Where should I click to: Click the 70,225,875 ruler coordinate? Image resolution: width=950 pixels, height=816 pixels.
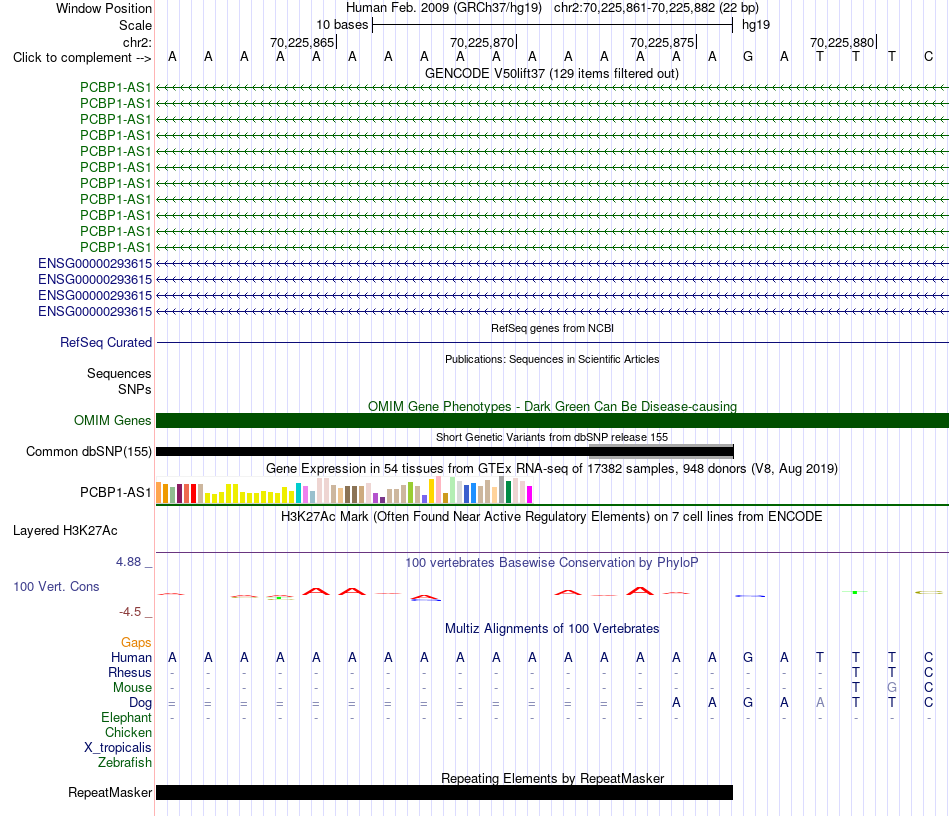click(x=662, y=42)
